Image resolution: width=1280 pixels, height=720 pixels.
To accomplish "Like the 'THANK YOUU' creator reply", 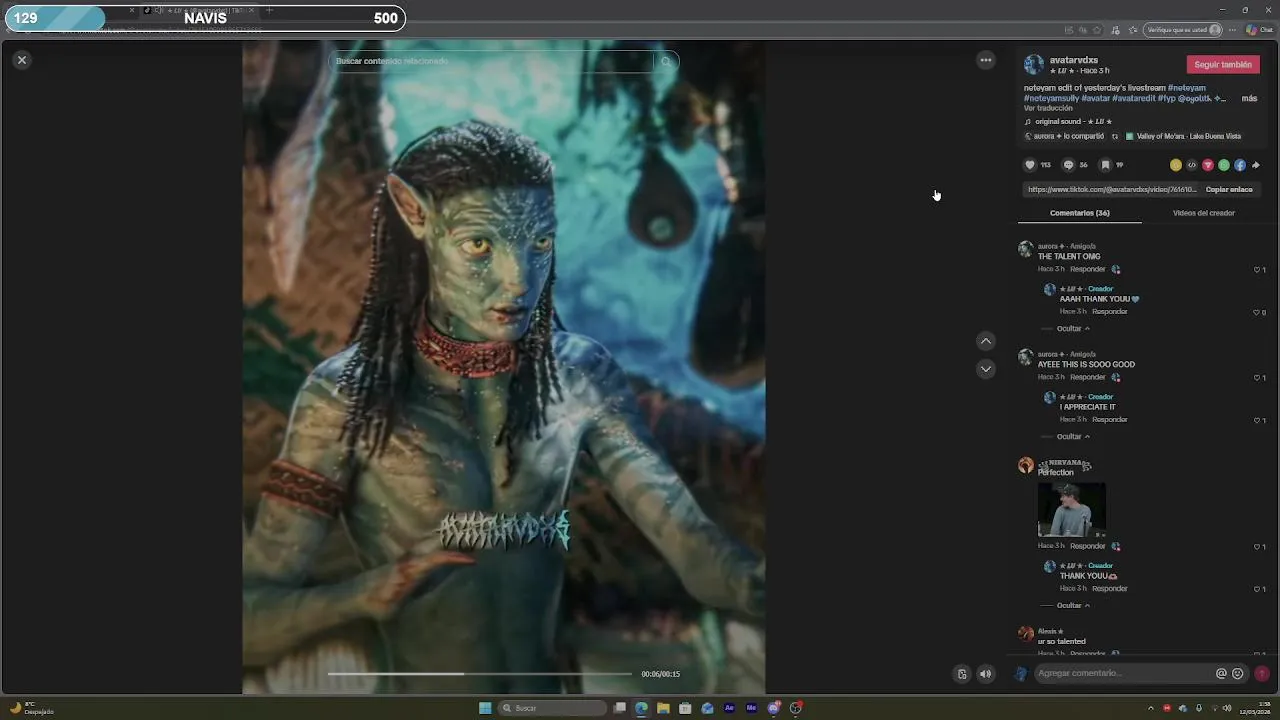I will tap(1258, 589).
